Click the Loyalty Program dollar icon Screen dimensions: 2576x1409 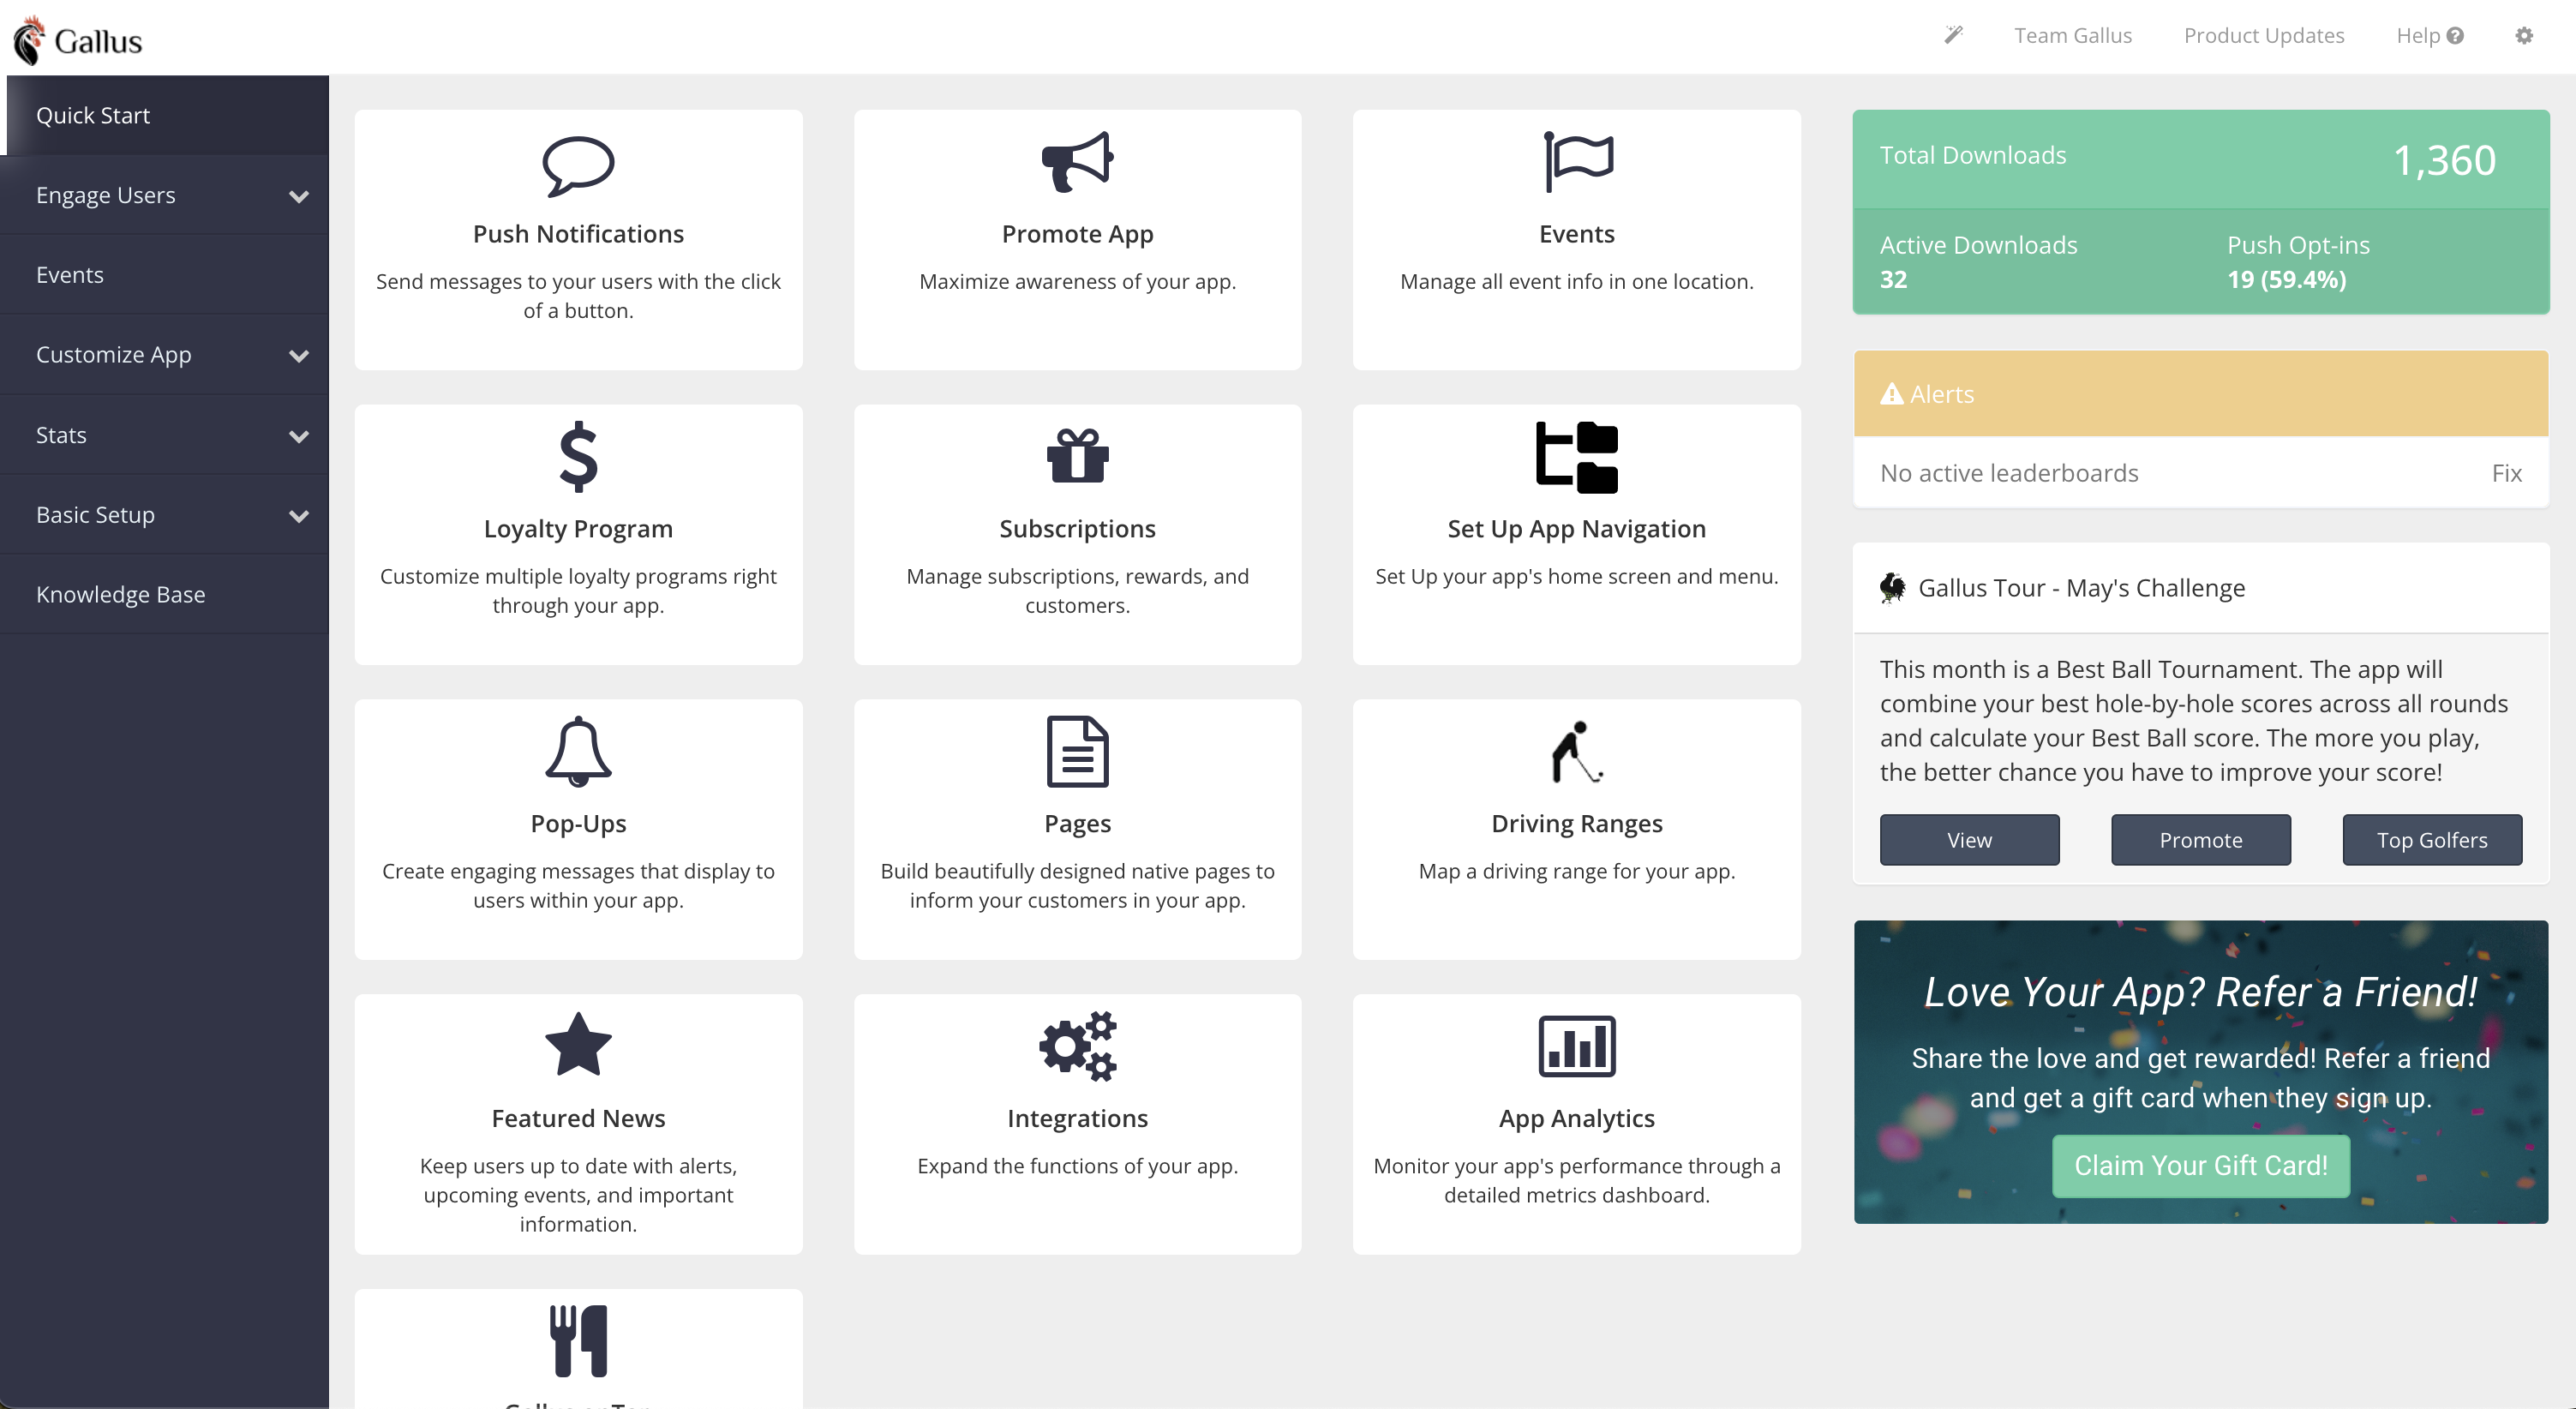pos(578,457)
